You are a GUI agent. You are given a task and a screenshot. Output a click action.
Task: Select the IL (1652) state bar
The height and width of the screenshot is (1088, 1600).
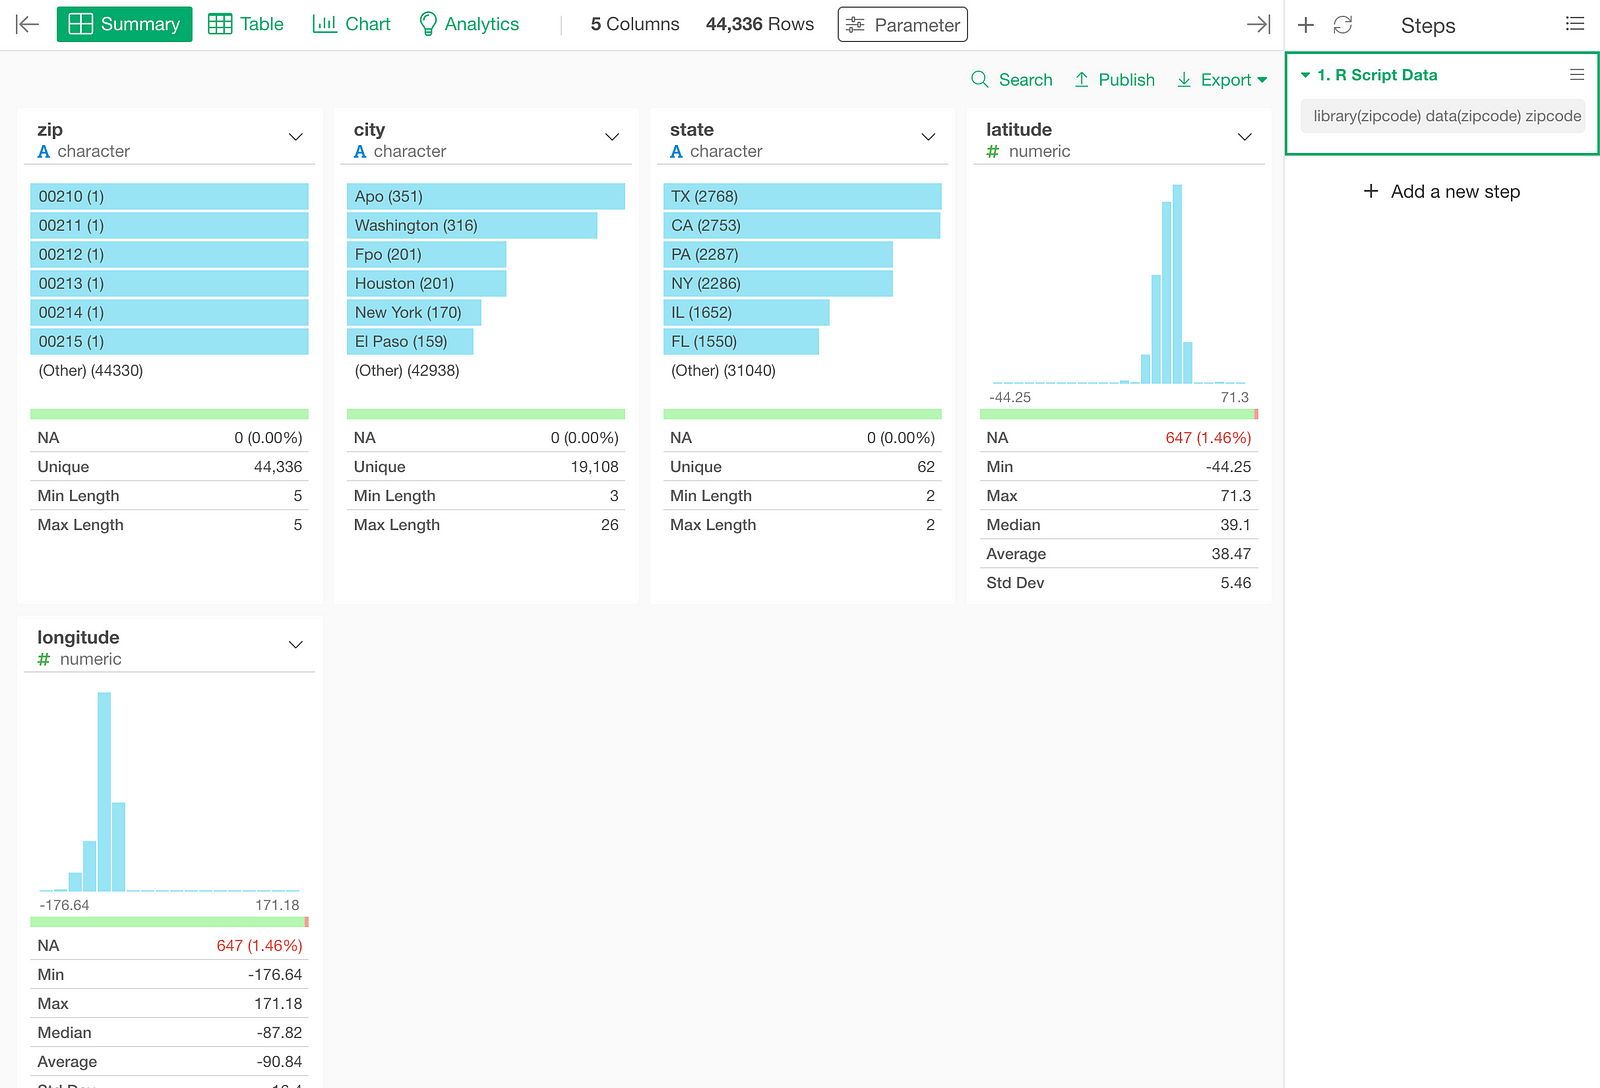click(746, 312)
